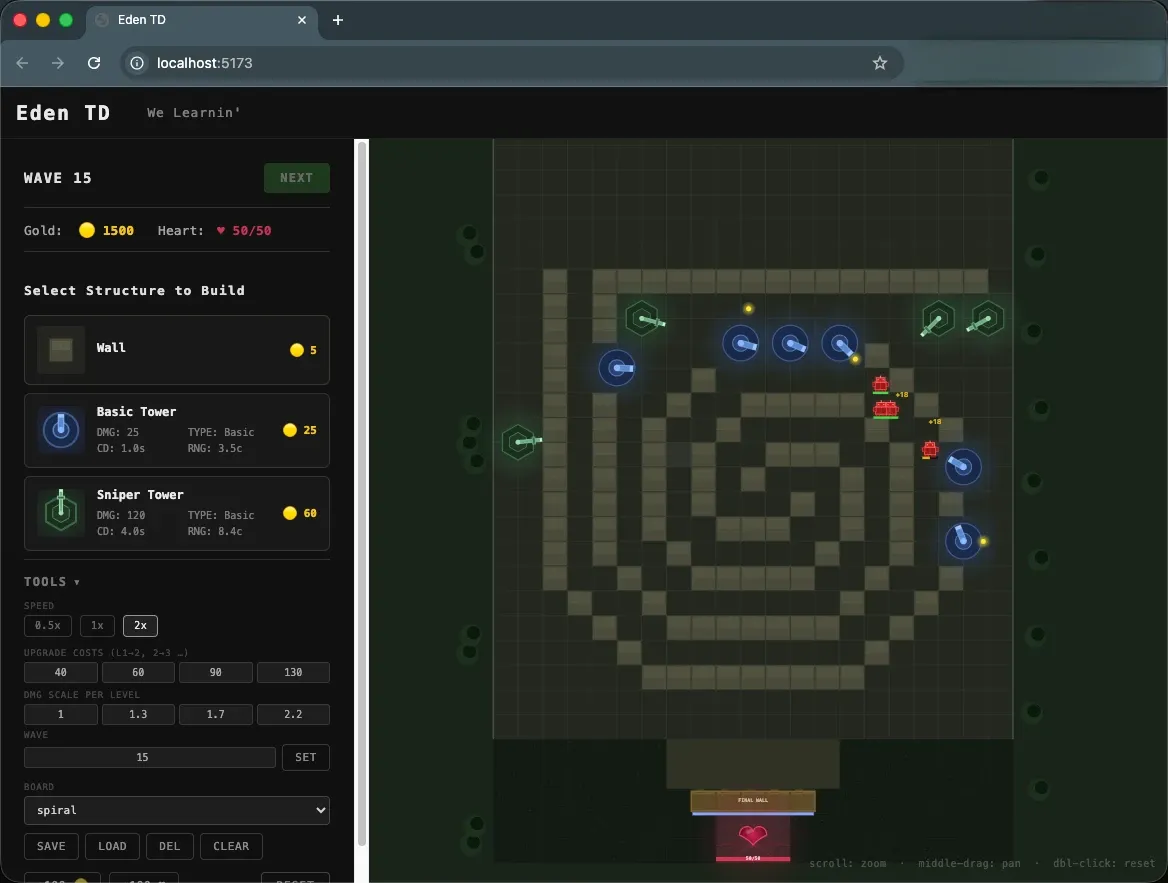Go back using the browser arrow
The width and height of the screenshot is (1168, 883).
tap(22, 63)
